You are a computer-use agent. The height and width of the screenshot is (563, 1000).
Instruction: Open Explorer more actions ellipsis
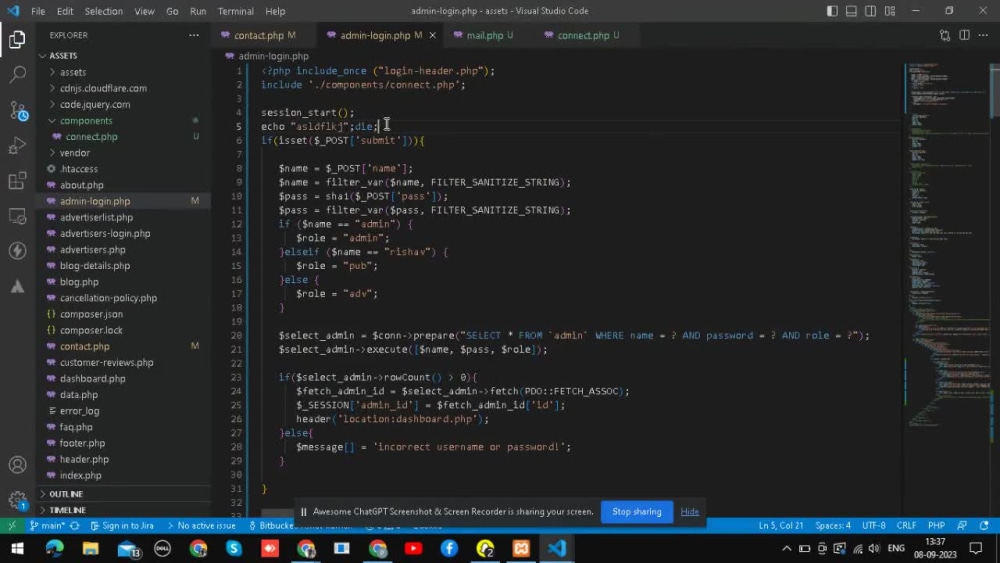(194, 35)
